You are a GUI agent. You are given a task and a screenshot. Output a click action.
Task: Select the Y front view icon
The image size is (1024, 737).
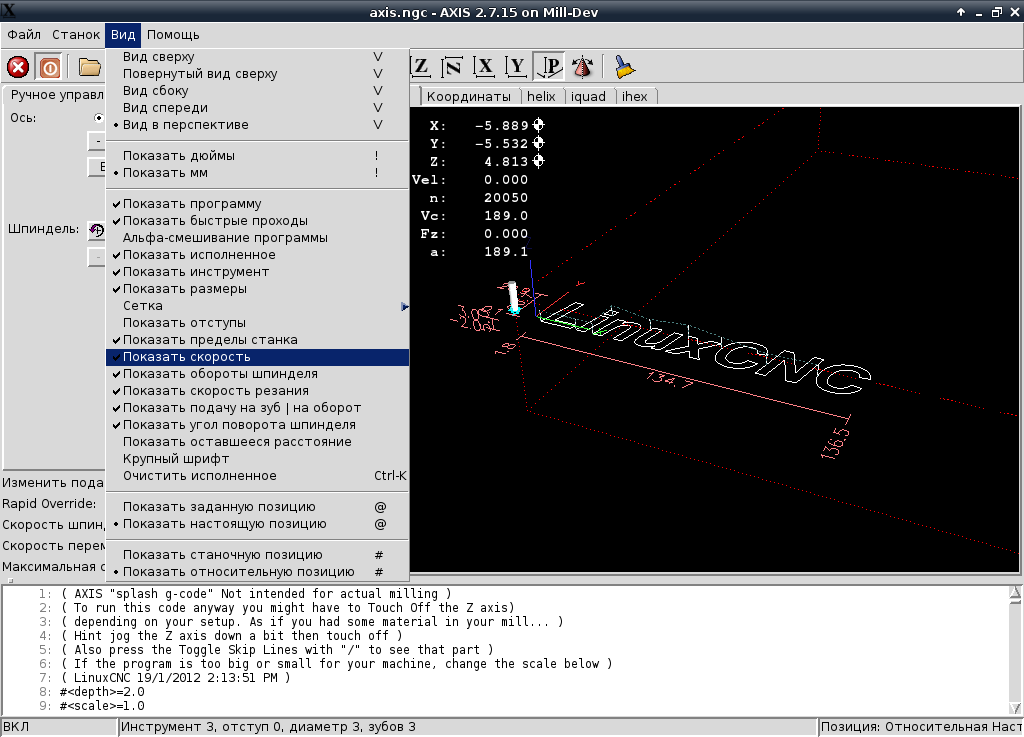click(x=516, y=67)
